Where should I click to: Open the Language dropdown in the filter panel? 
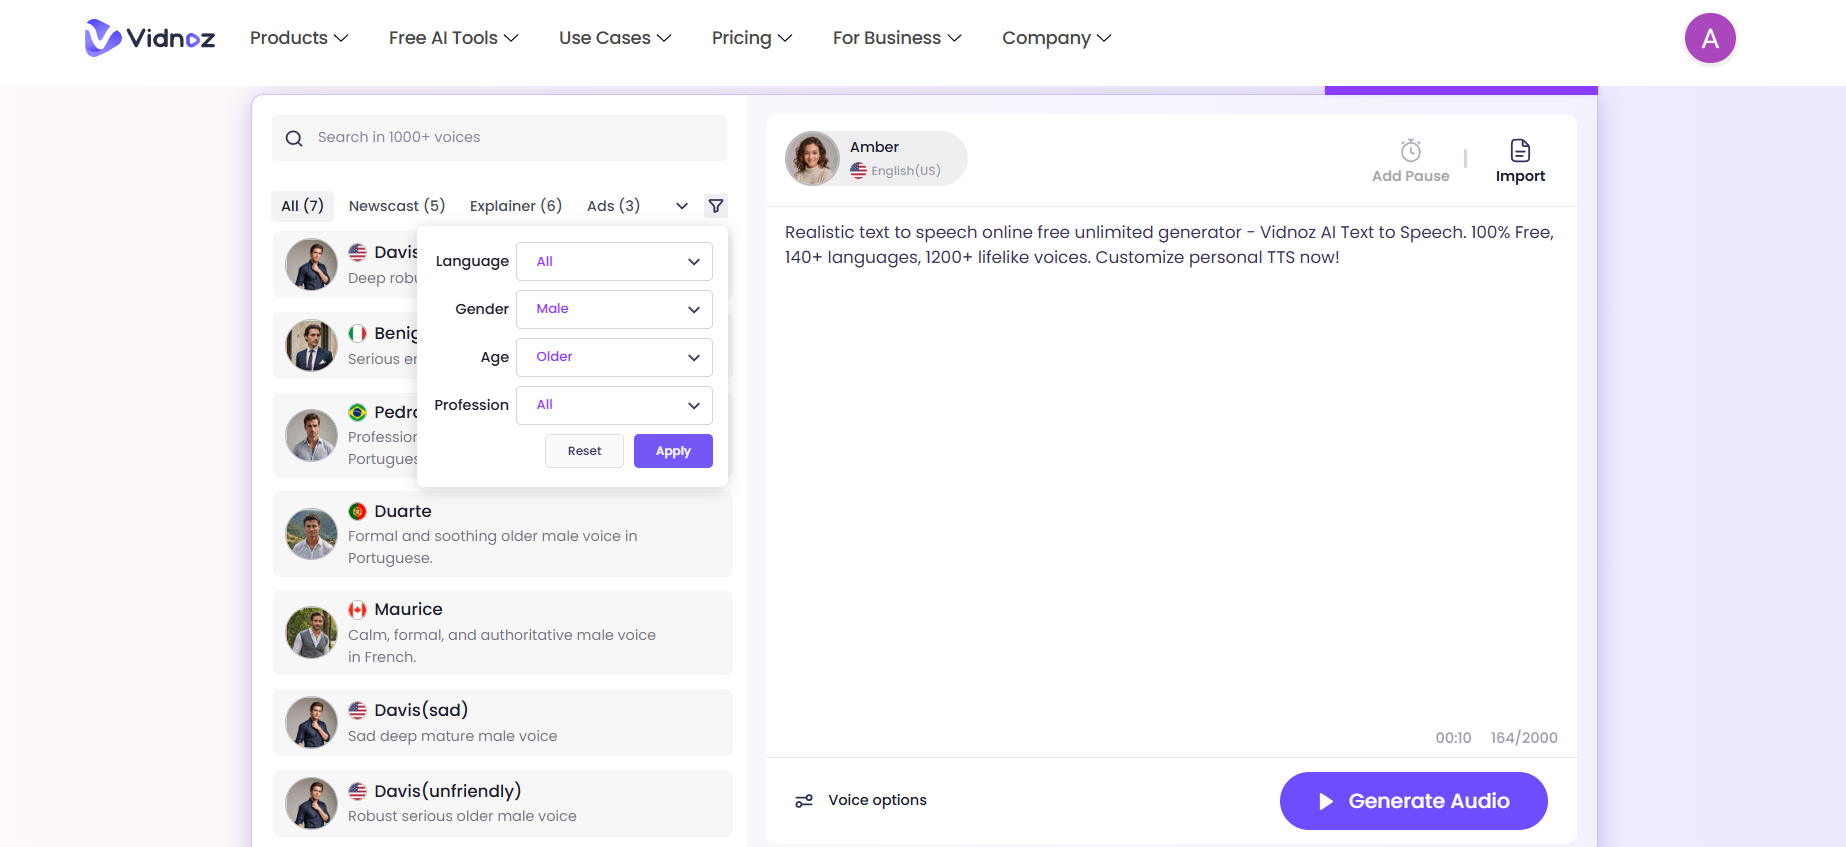pyautogui.click(x=614, y=261)
